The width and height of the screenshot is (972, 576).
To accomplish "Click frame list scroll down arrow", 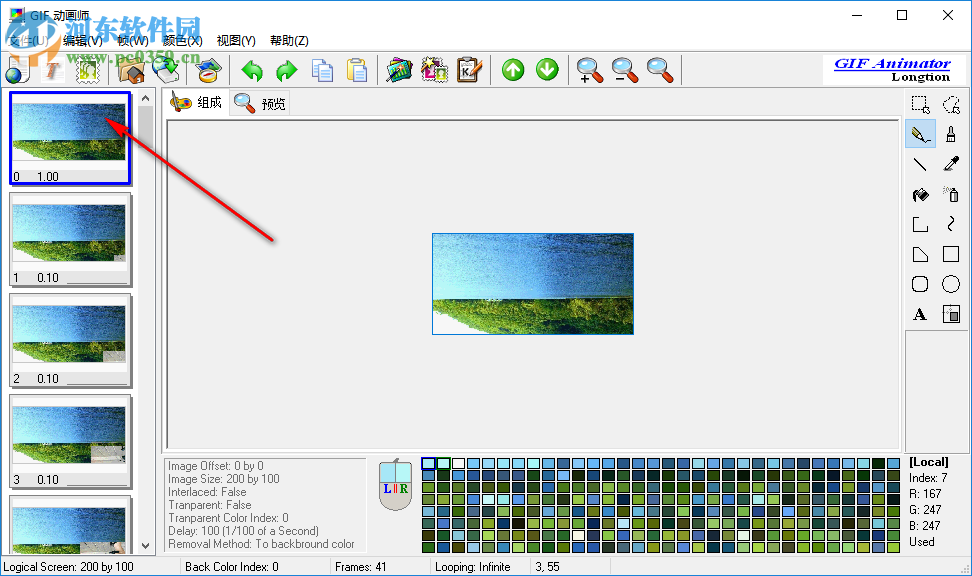I will [146, 546].
